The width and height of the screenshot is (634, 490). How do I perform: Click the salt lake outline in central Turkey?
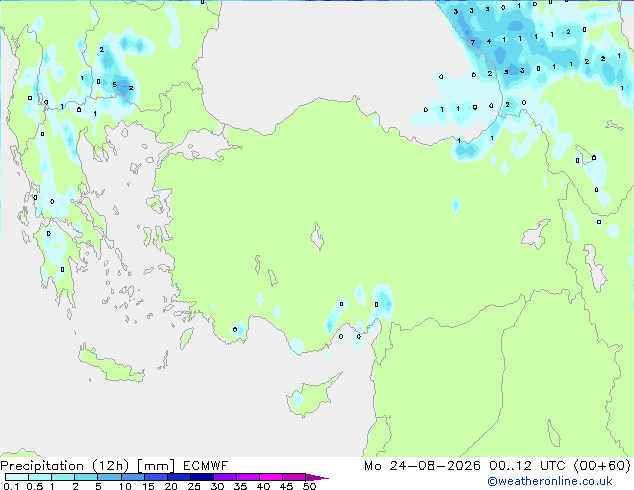[x=317, y=236]
